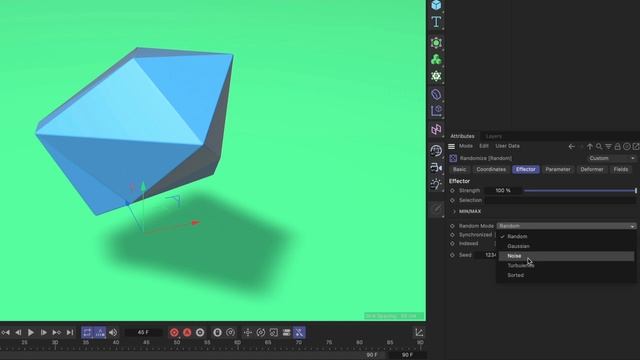The width and height of the screenshot is (640, 360).
Task: Add a Light object icon
Action: 436,184
